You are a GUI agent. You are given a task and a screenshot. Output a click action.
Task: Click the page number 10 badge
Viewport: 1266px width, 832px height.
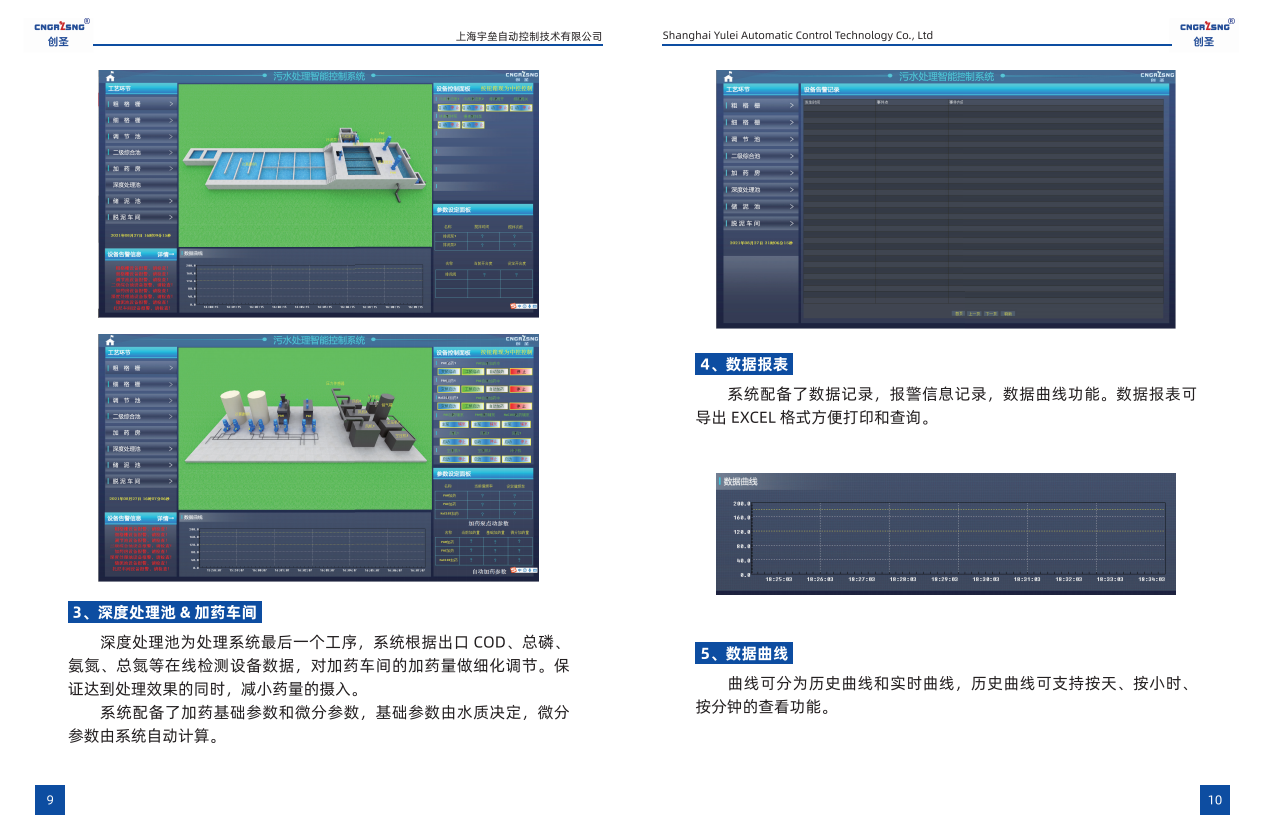[x=1214, y=799]
